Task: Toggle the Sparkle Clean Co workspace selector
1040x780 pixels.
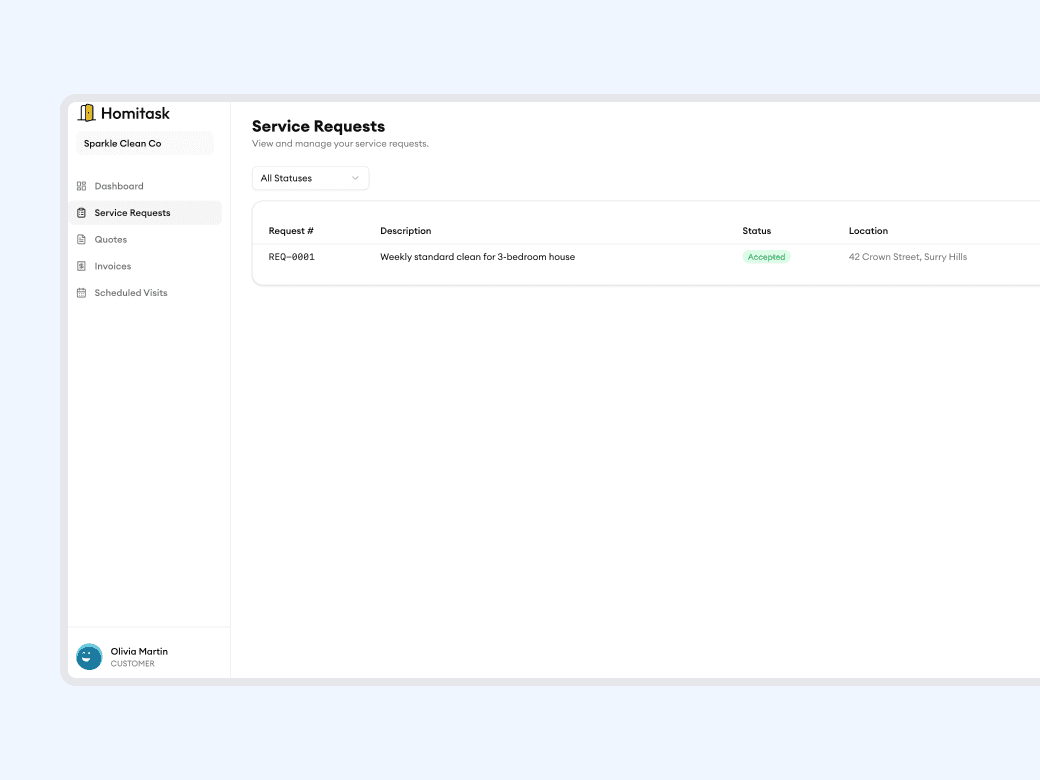Action: (145, 143)
